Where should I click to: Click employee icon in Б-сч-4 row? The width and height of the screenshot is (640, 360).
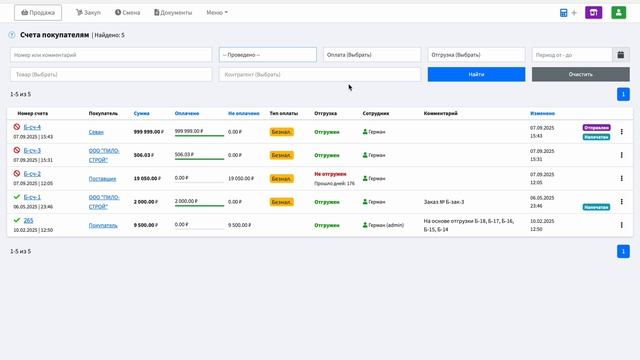tap(365, 132)
